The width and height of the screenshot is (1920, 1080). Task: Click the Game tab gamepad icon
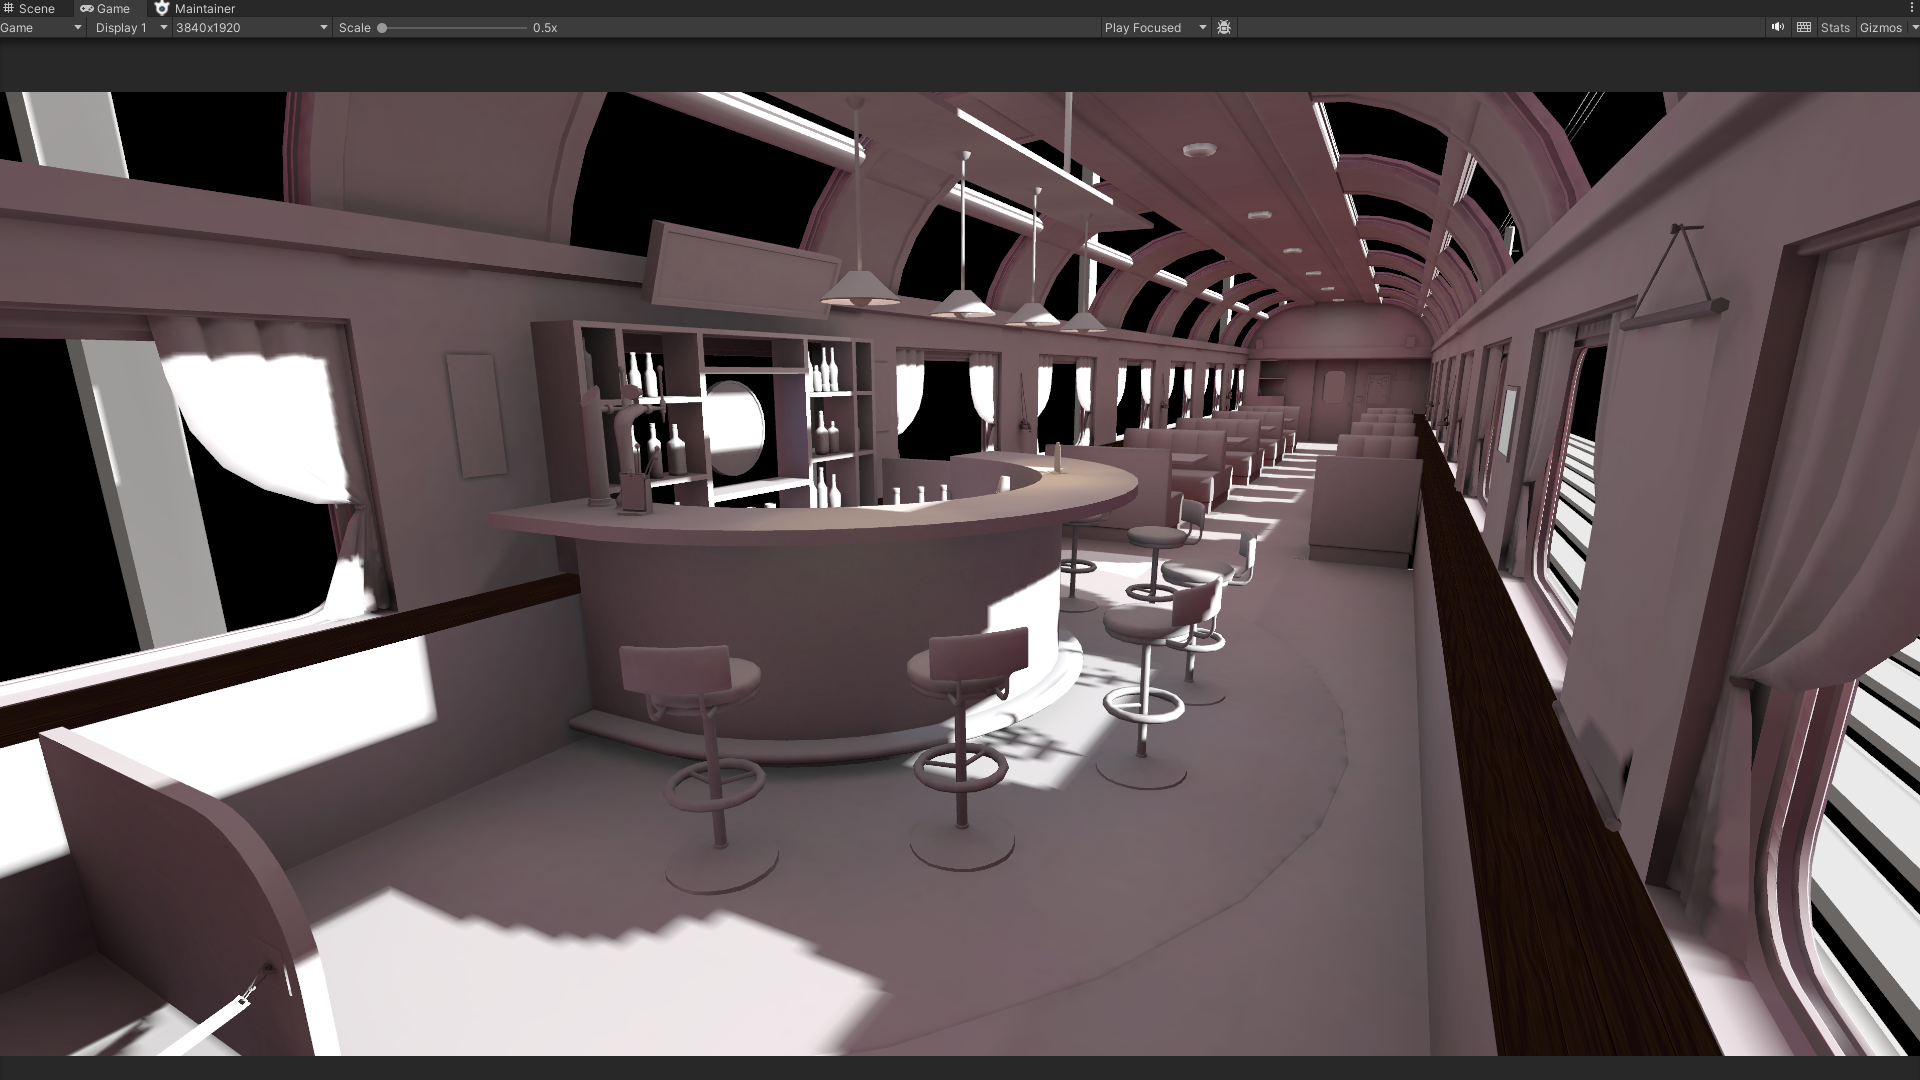click(87, 8)
